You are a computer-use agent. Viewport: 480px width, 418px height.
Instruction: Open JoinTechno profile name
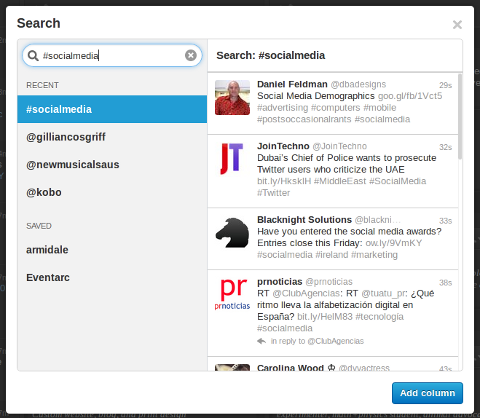283,146
